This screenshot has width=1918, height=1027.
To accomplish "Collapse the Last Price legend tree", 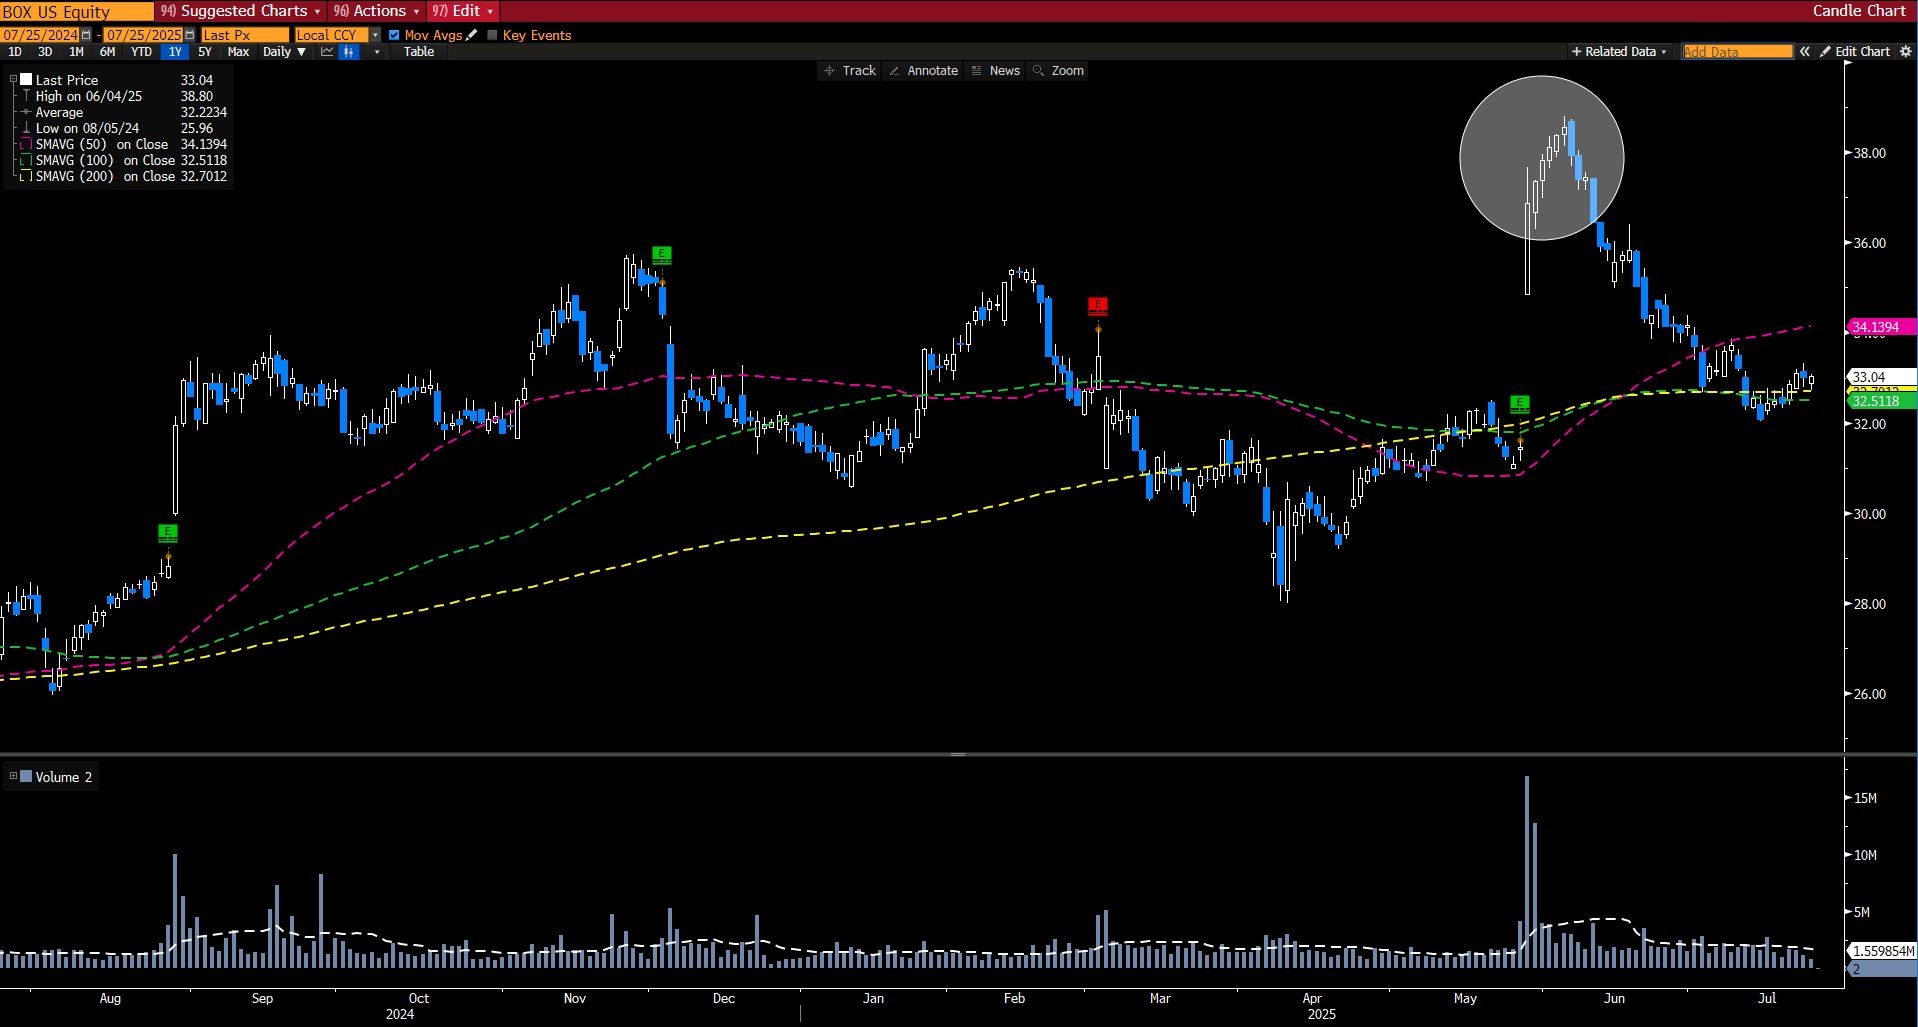I will pos(13,79).
